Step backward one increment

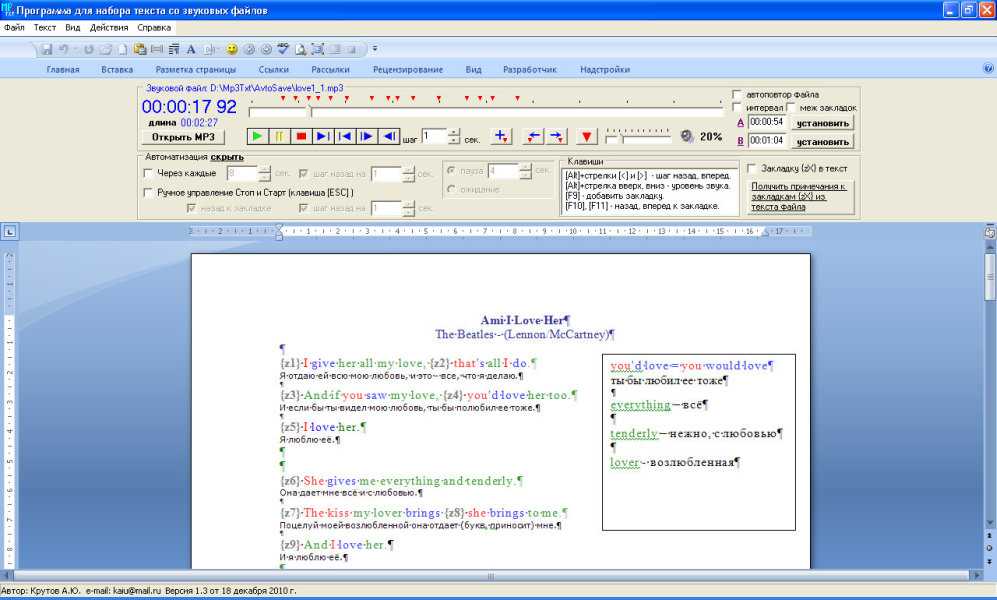388,136
